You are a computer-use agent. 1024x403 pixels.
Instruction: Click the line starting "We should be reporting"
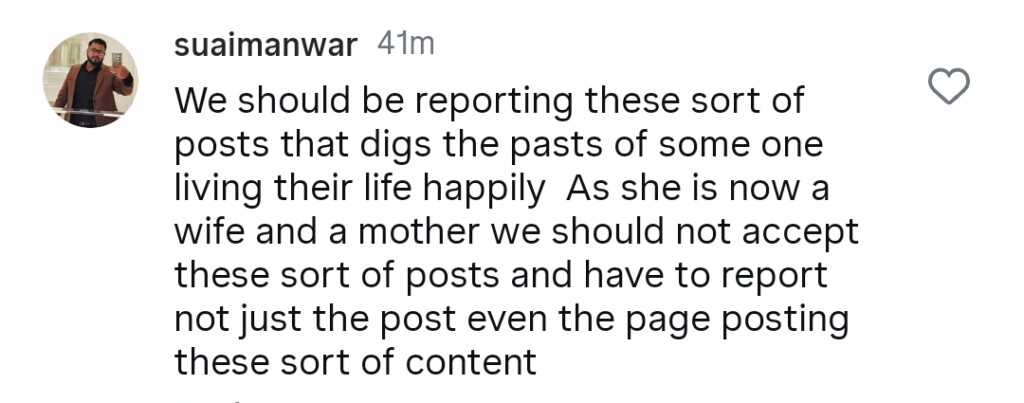(x=491, y=102)
